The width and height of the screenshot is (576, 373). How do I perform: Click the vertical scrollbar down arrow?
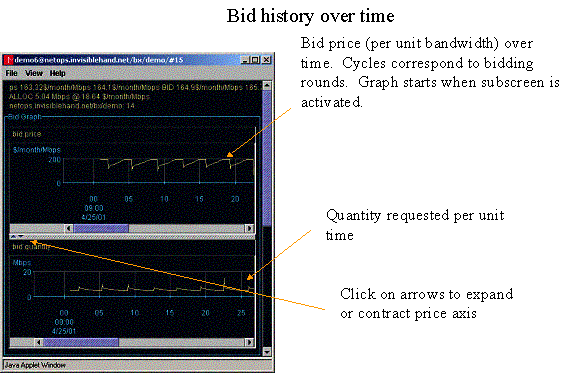pos(267,352)
